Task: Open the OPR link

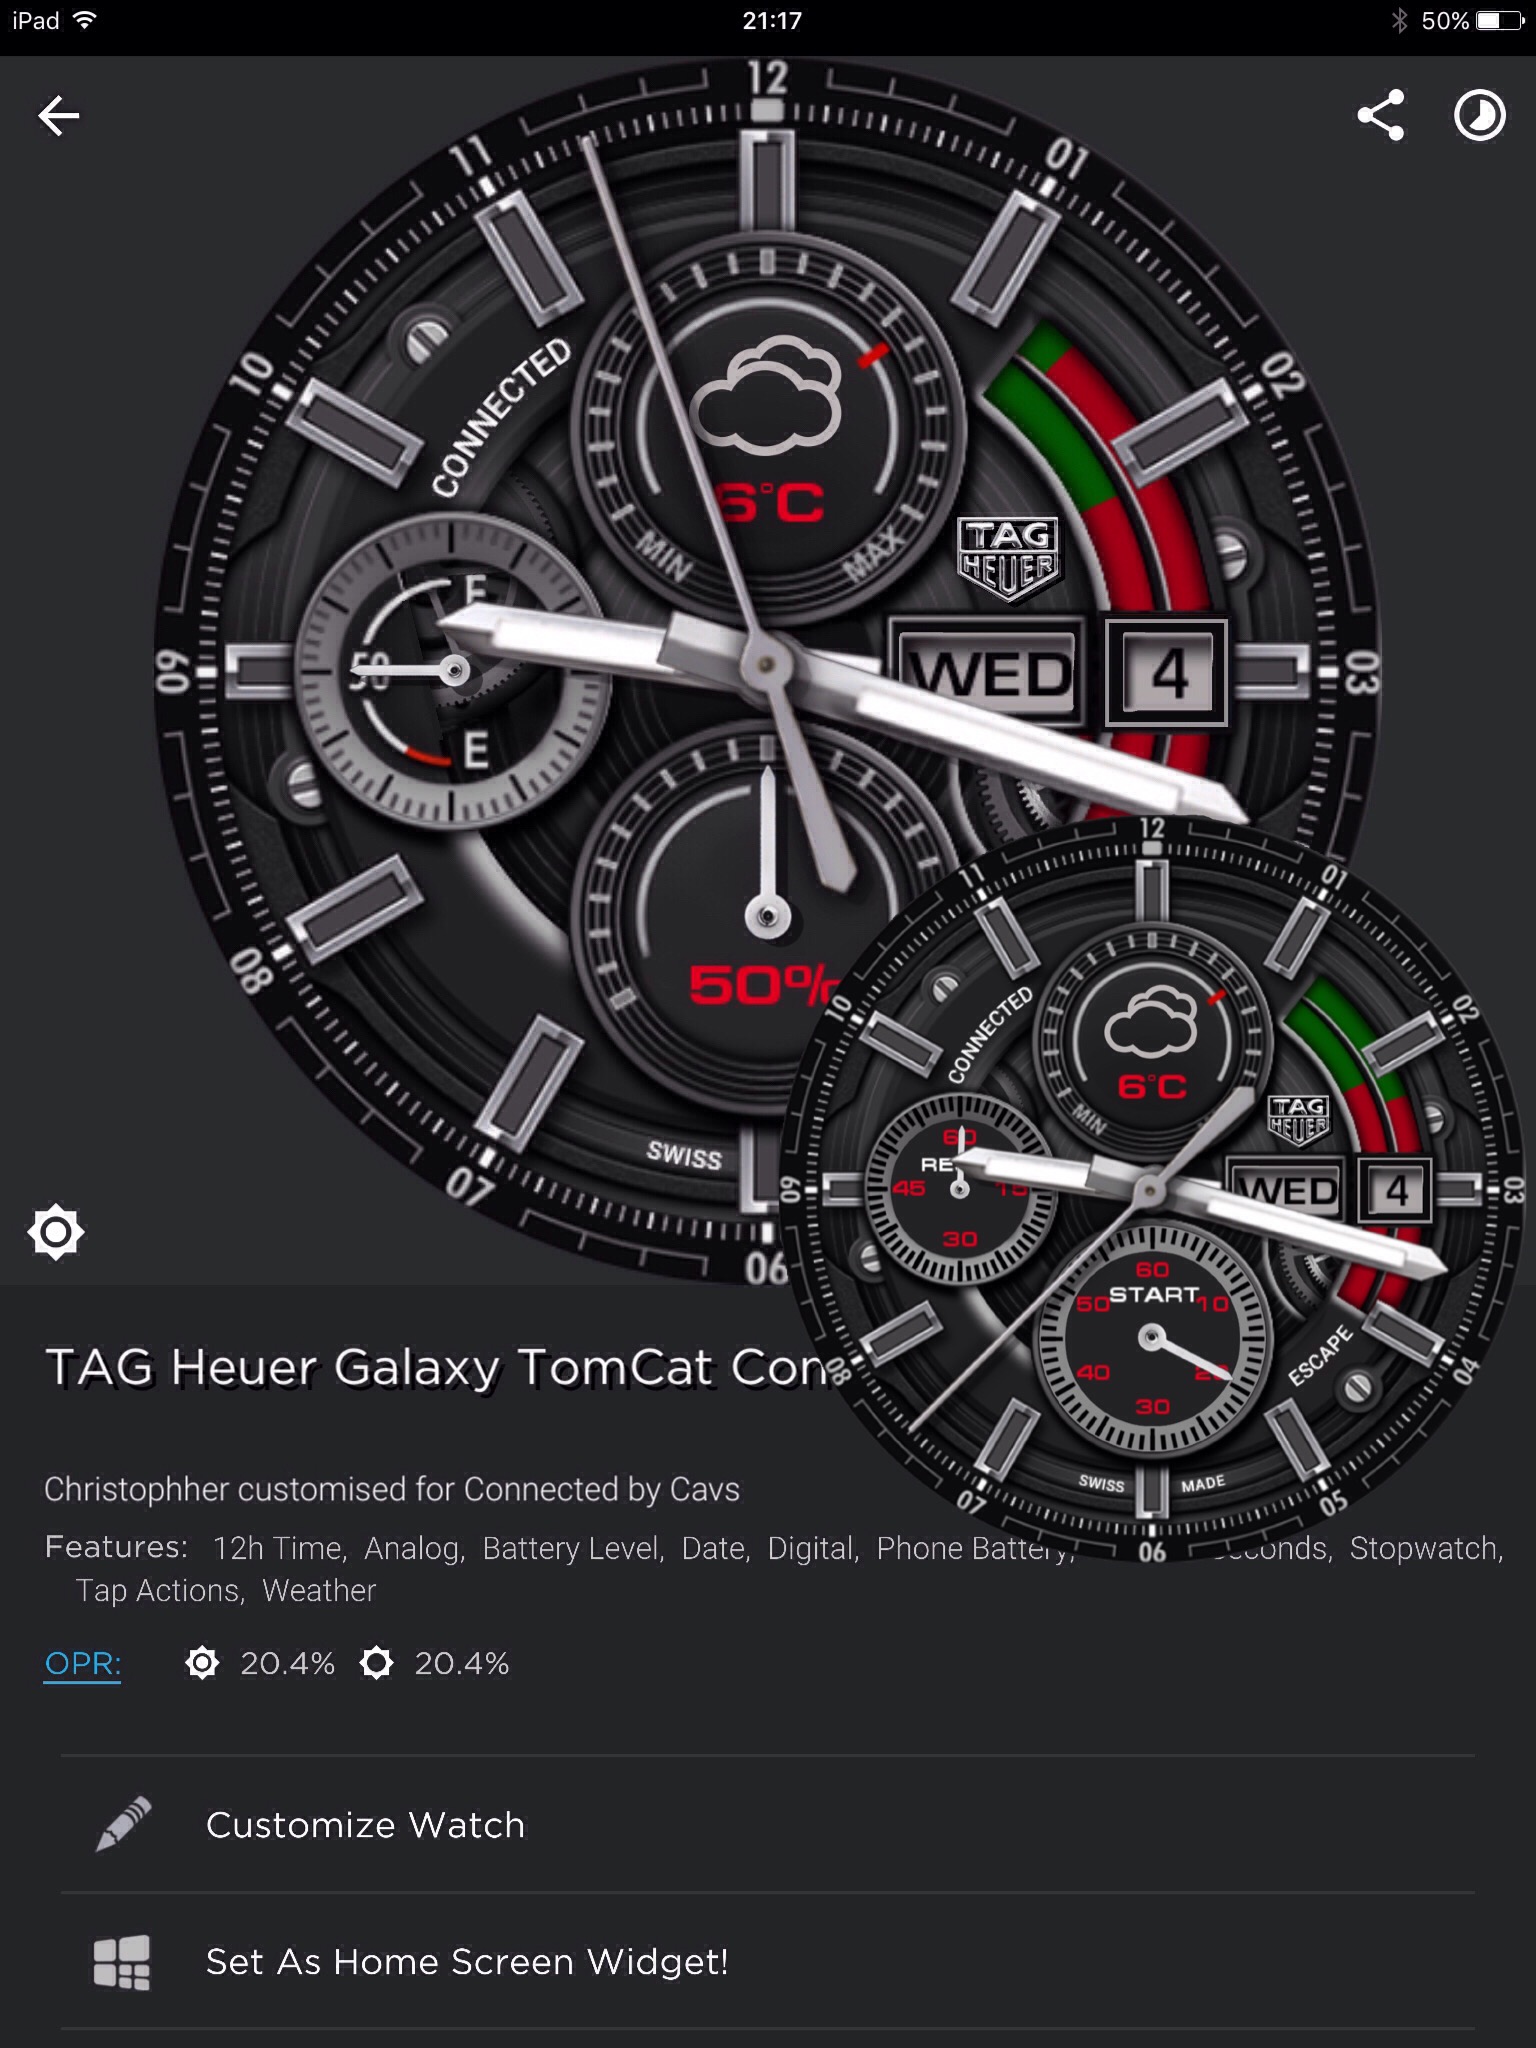Action: tap(83, 1663)
